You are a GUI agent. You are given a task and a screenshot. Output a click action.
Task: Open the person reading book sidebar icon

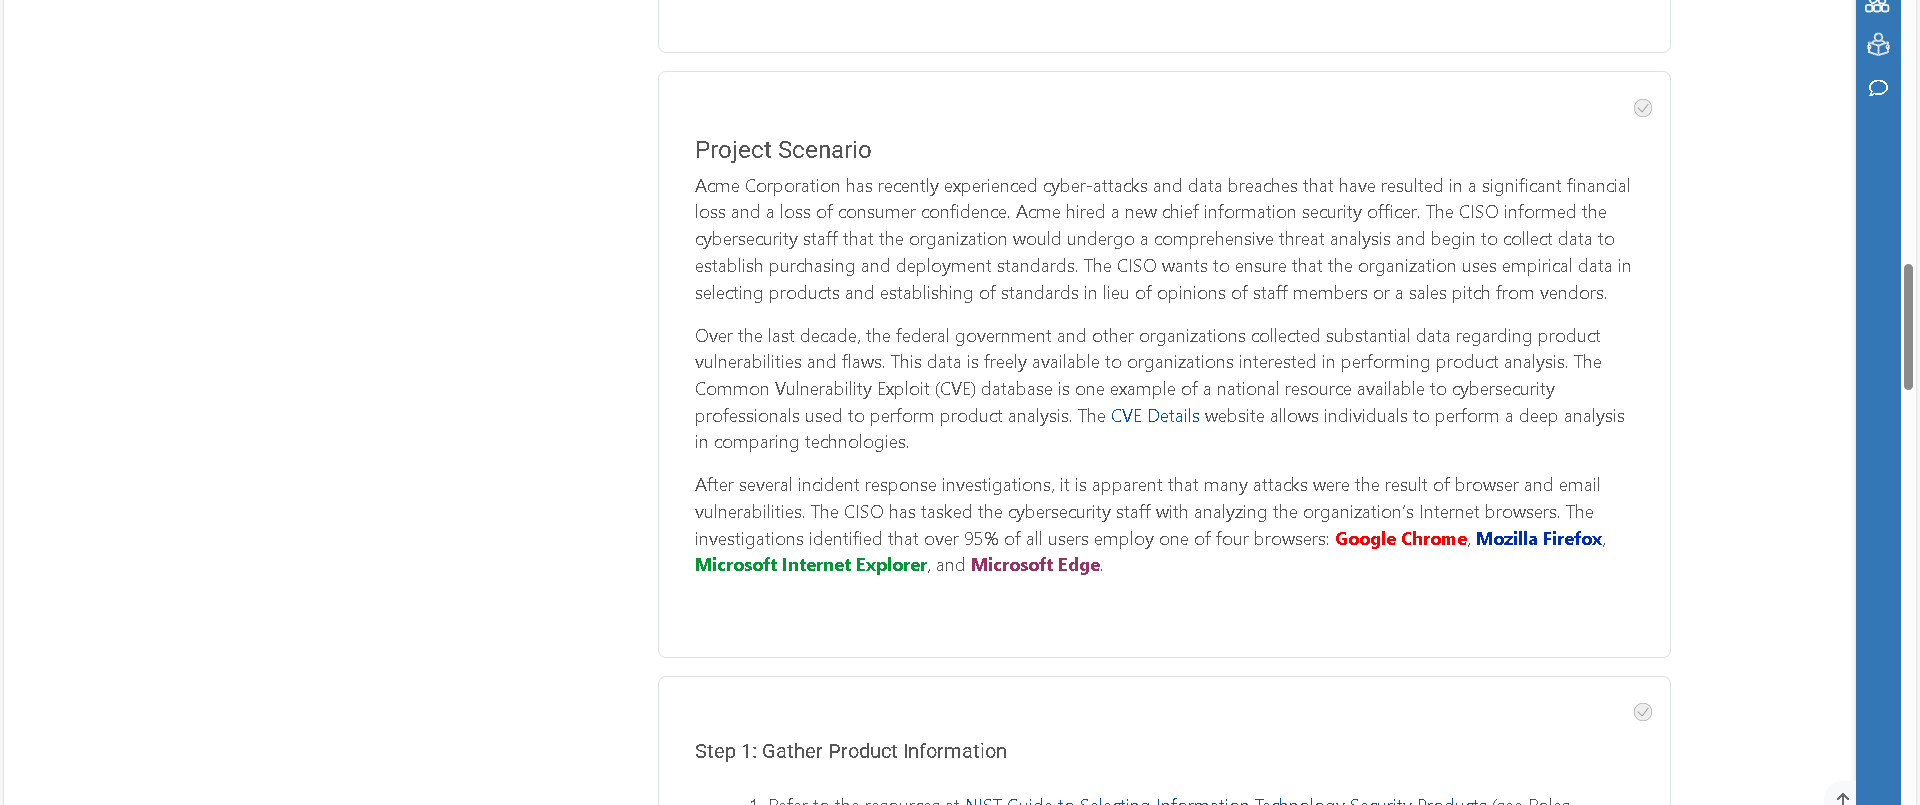[1878, 44]
